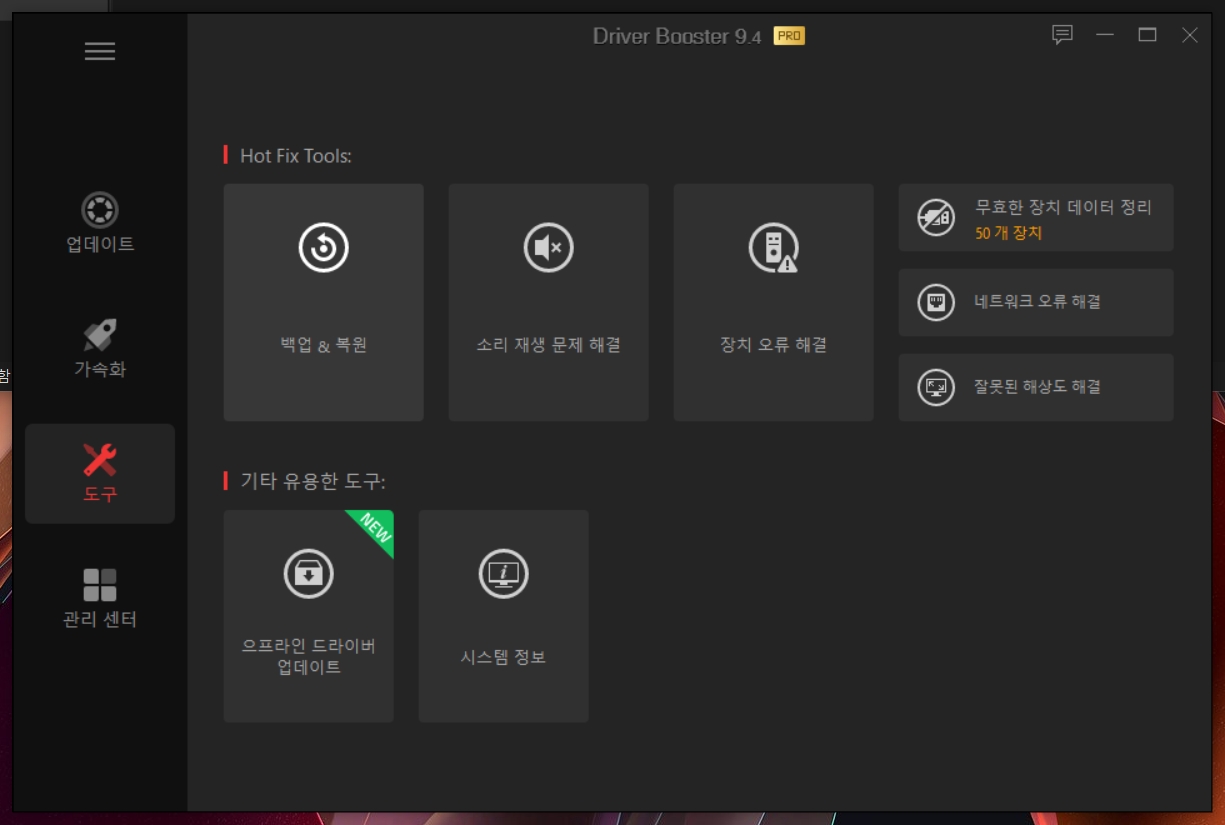Select the 도구 tab label
The width and height of the screenshot is (1225, 825).
(x=100, y=494)
